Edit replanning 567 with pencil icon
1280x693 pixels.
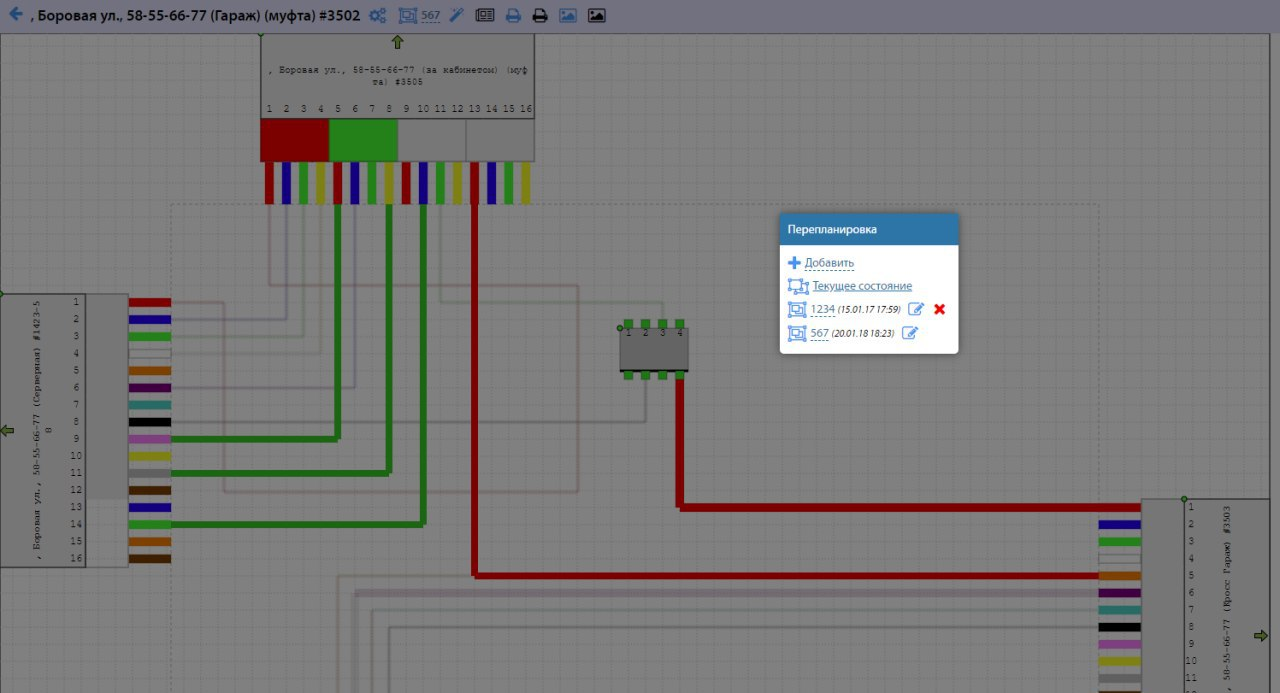[x=910, y=333]
